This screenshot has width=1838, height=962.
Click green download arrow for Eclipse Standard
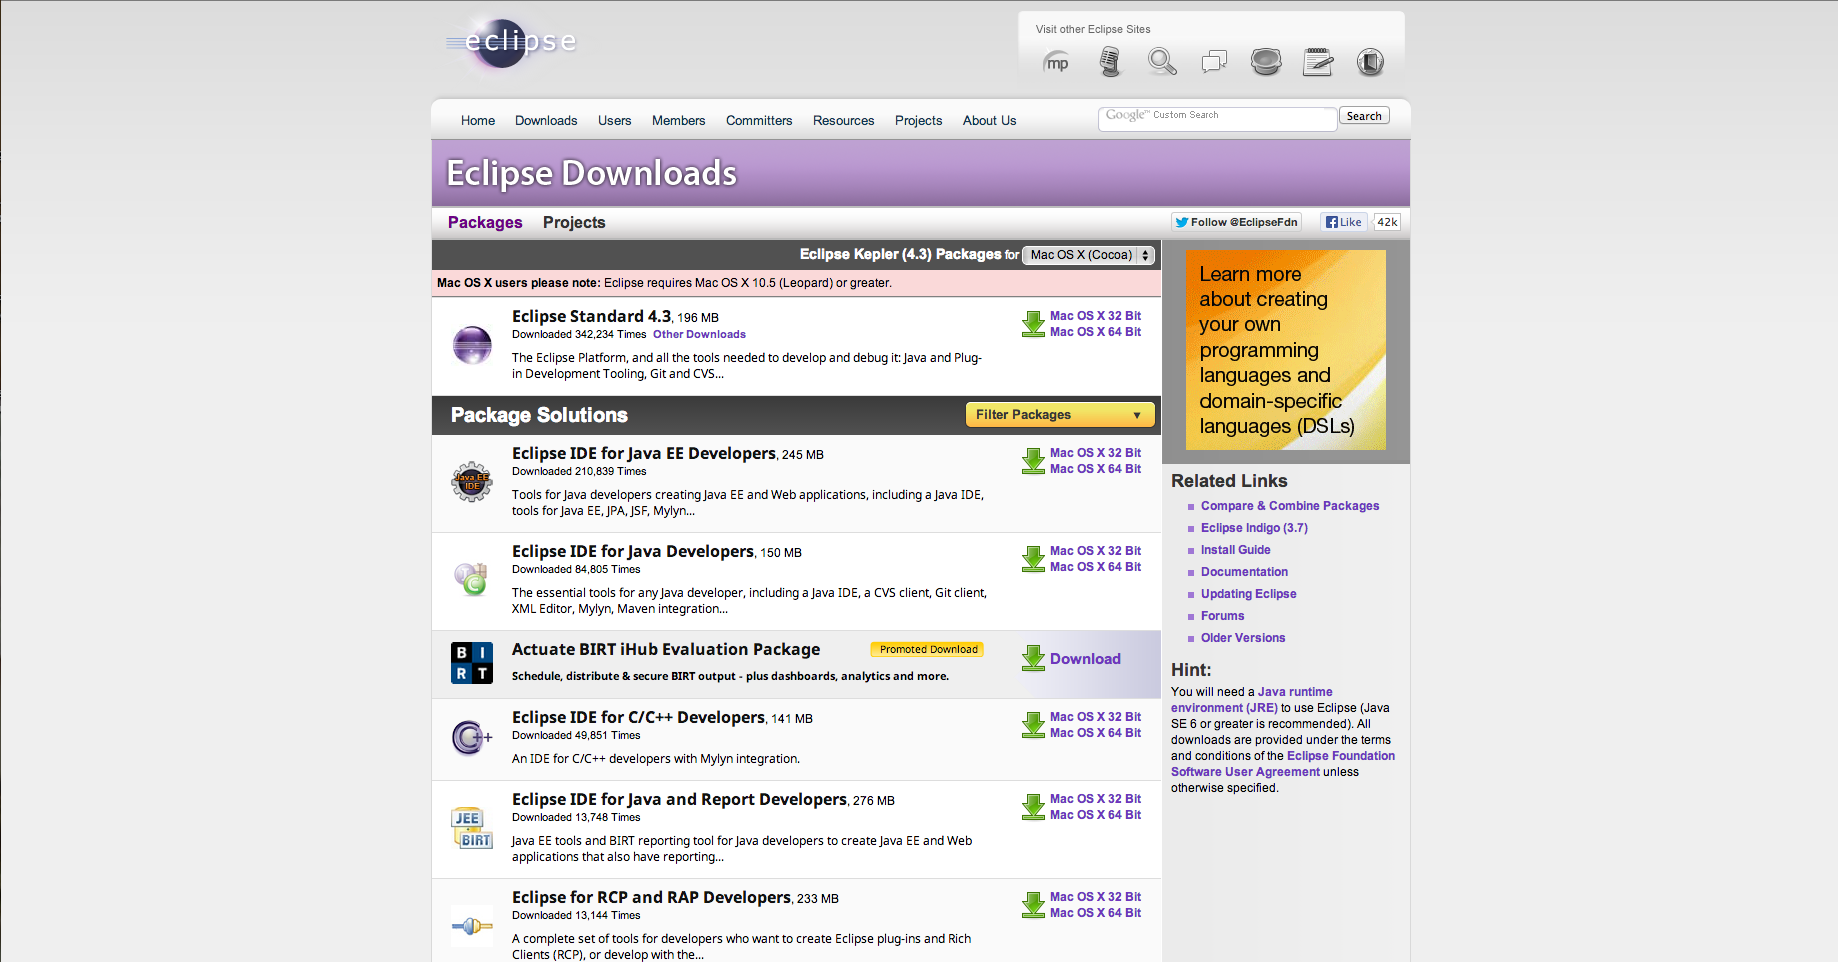point(1033,324)
